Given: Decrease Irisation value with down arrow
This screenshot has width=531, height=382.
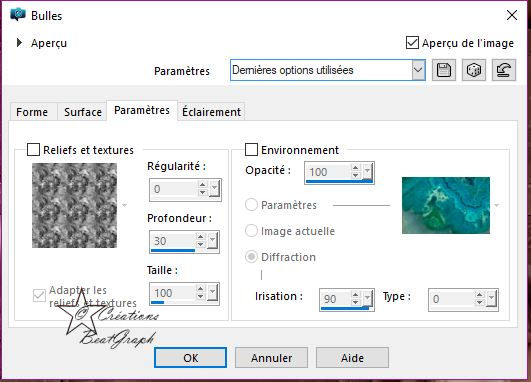Looking at the screenshot, I should 355,302.
